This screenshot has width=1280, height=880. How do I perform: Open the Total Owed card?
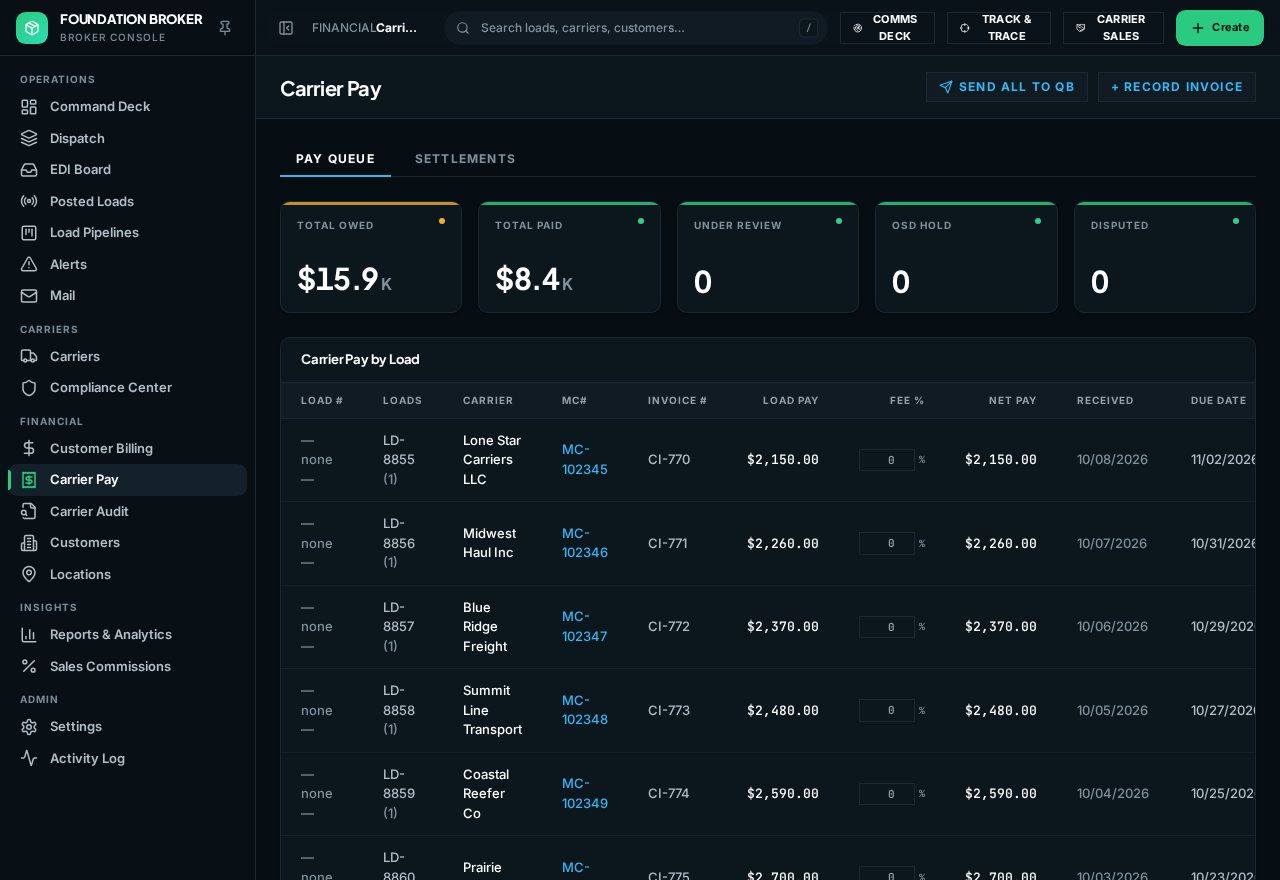371,257
